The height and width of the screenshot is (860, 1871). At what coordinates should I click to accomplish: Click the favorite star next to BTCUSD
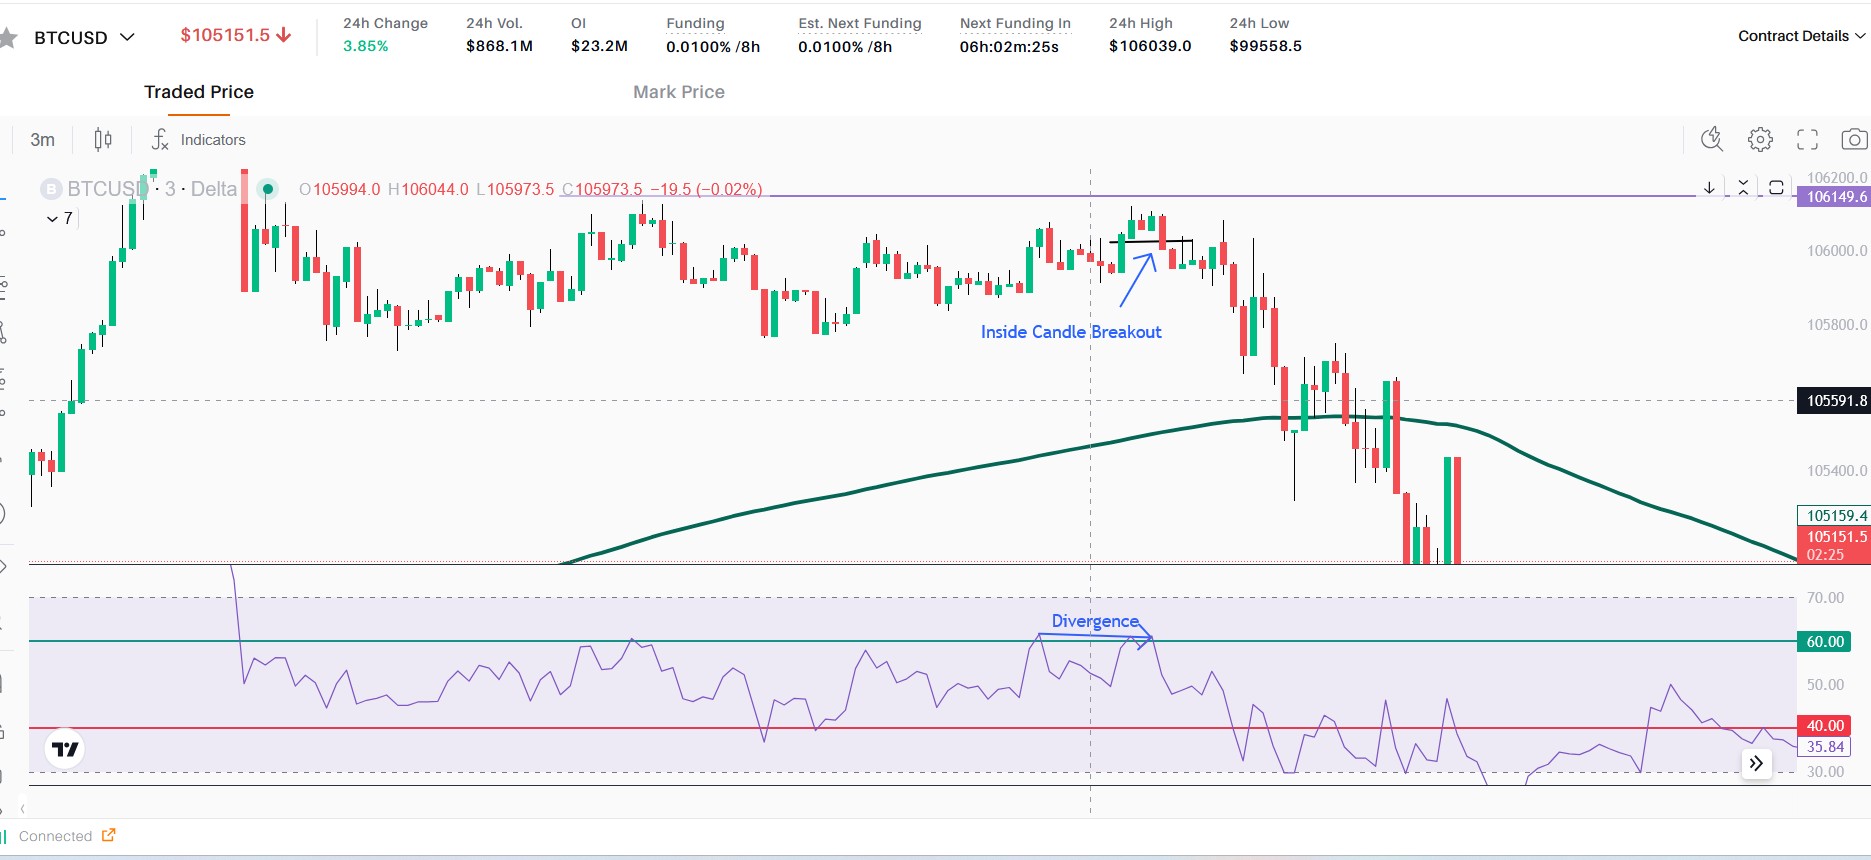tap(9, 38)
